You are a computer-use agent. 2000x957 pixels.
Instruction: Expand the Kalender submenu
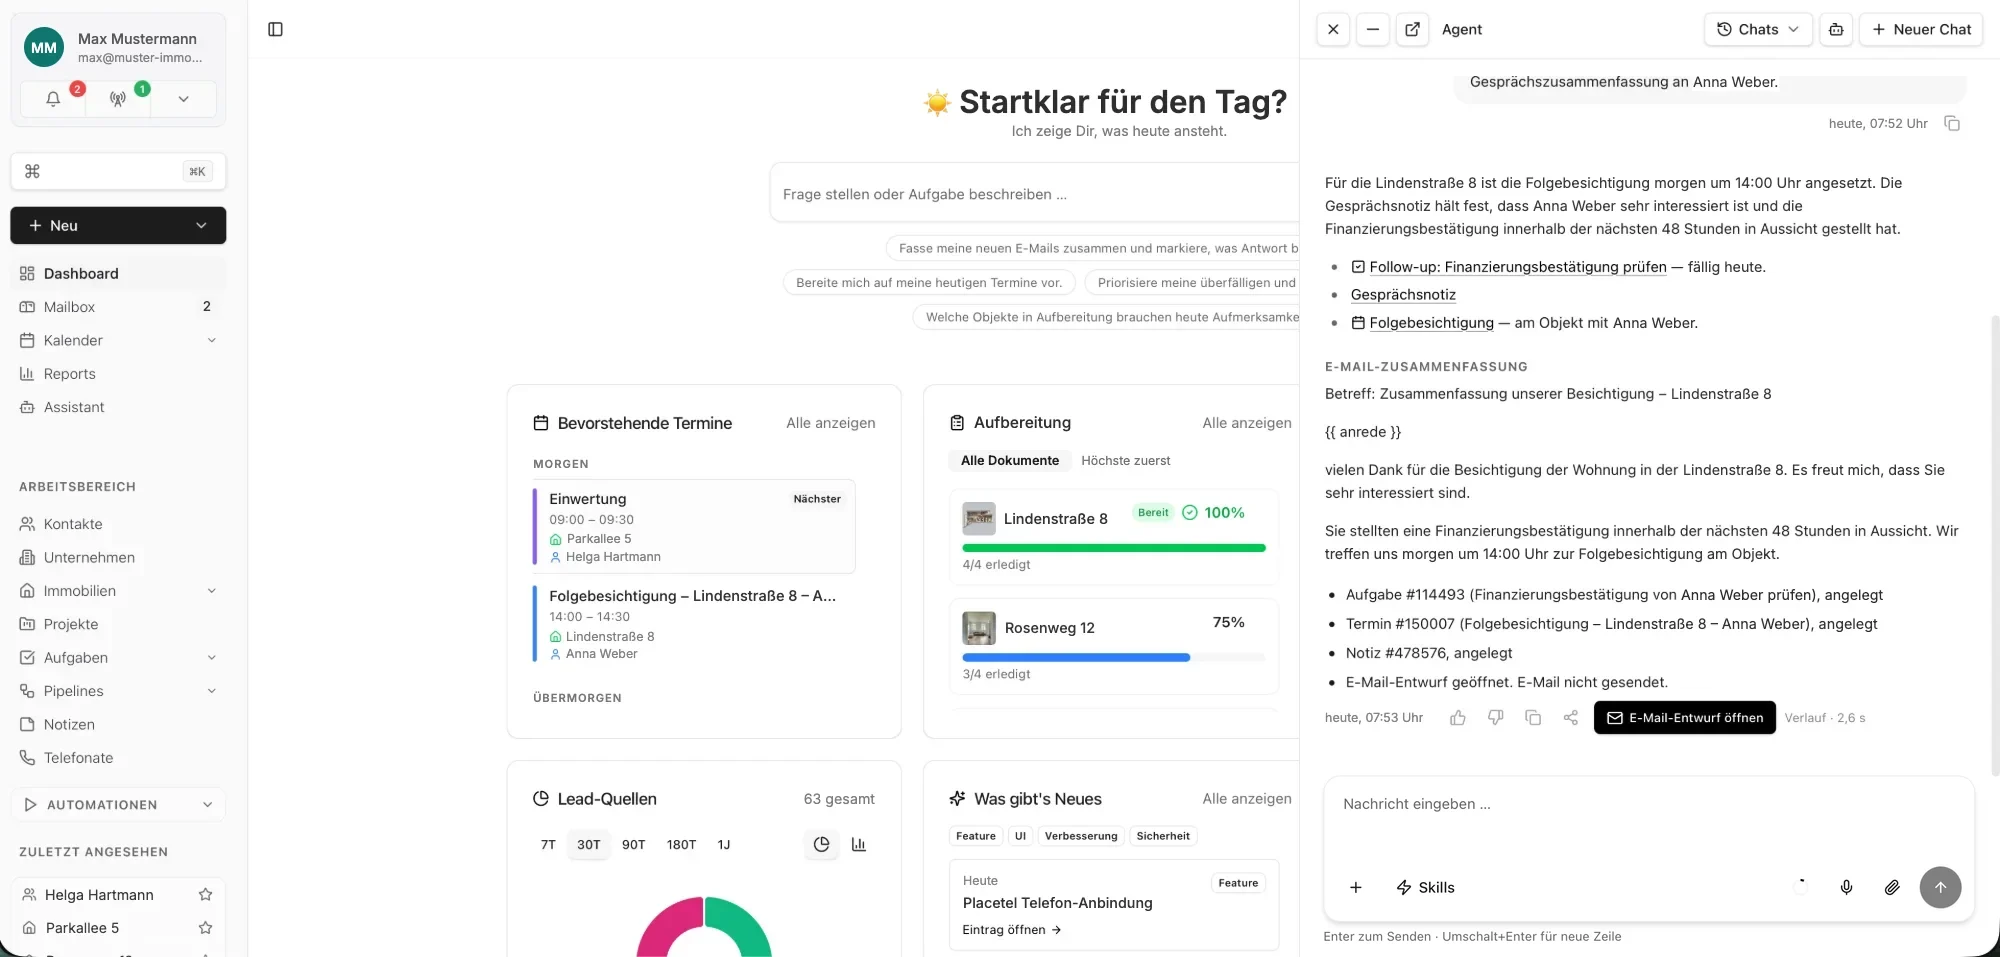pos(212,340)
